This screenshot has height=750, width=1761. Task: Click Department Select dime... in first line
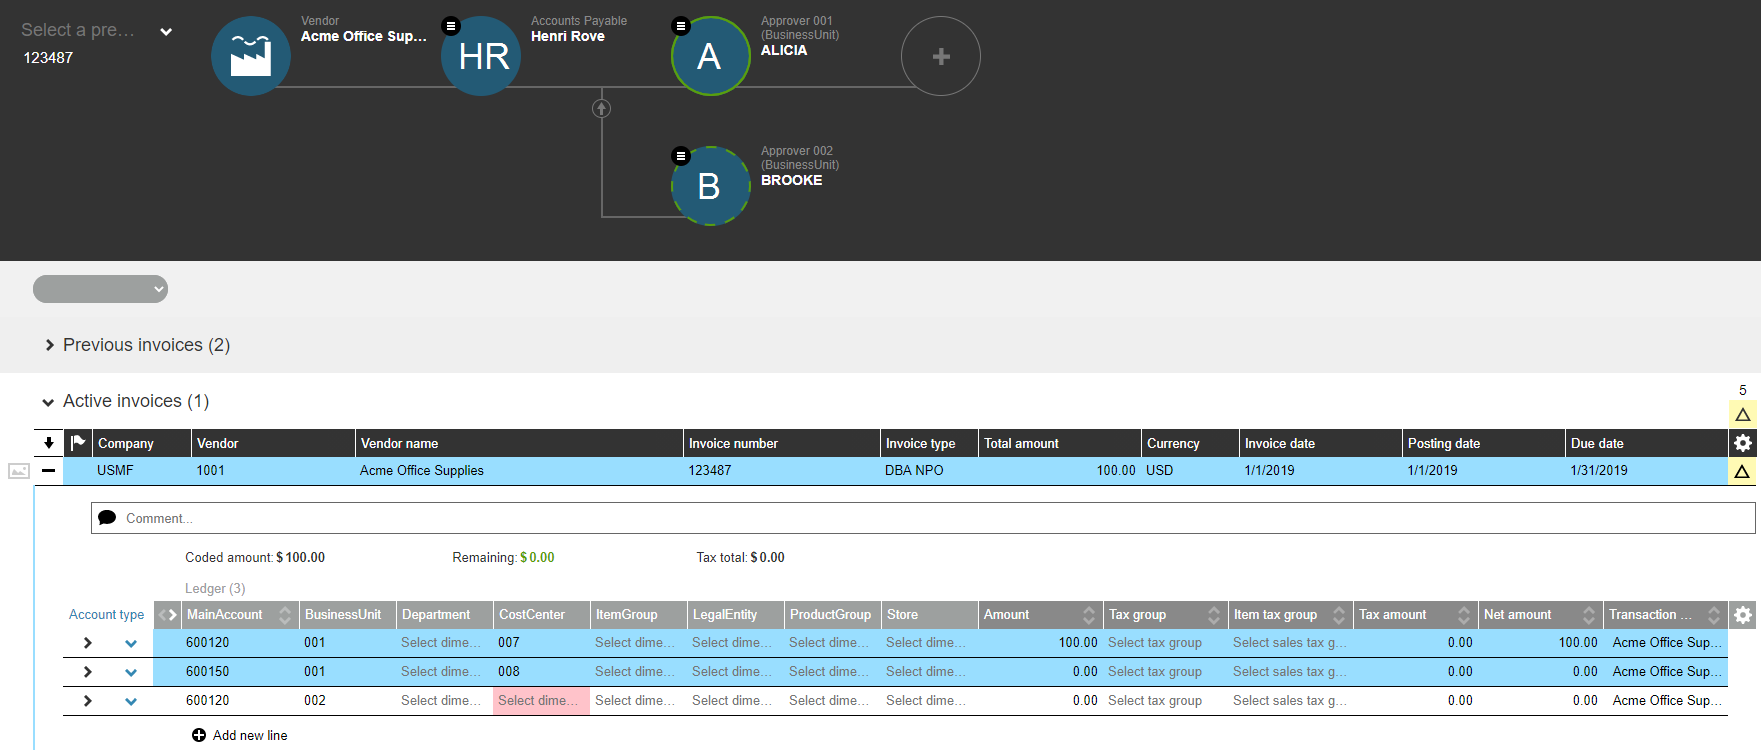coord(444,642)
